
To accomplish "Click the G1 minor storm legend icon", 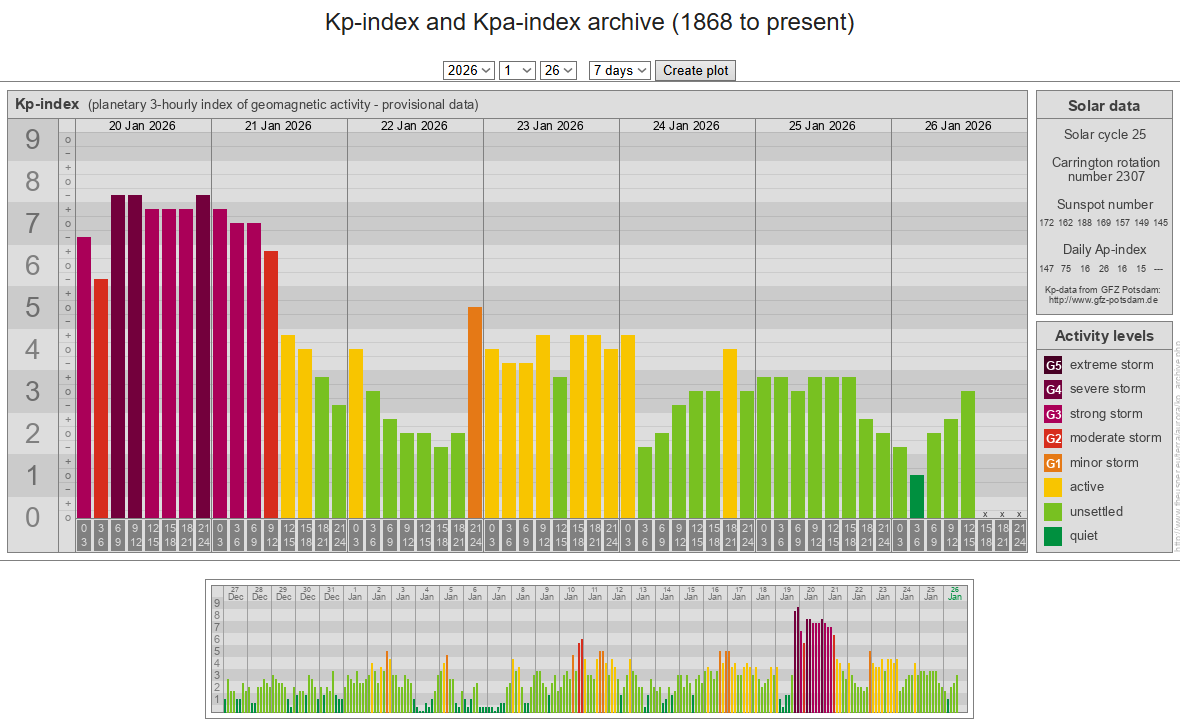I will [1053, 463].
